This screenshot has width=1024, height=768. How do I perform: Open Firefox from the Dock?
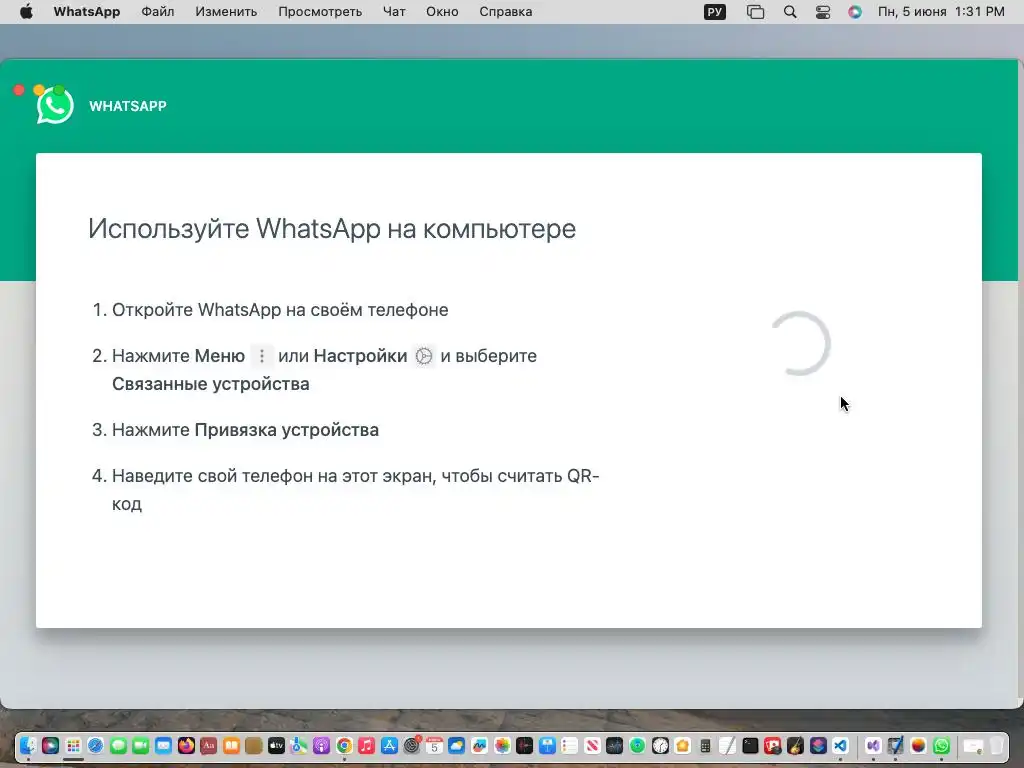186,745
